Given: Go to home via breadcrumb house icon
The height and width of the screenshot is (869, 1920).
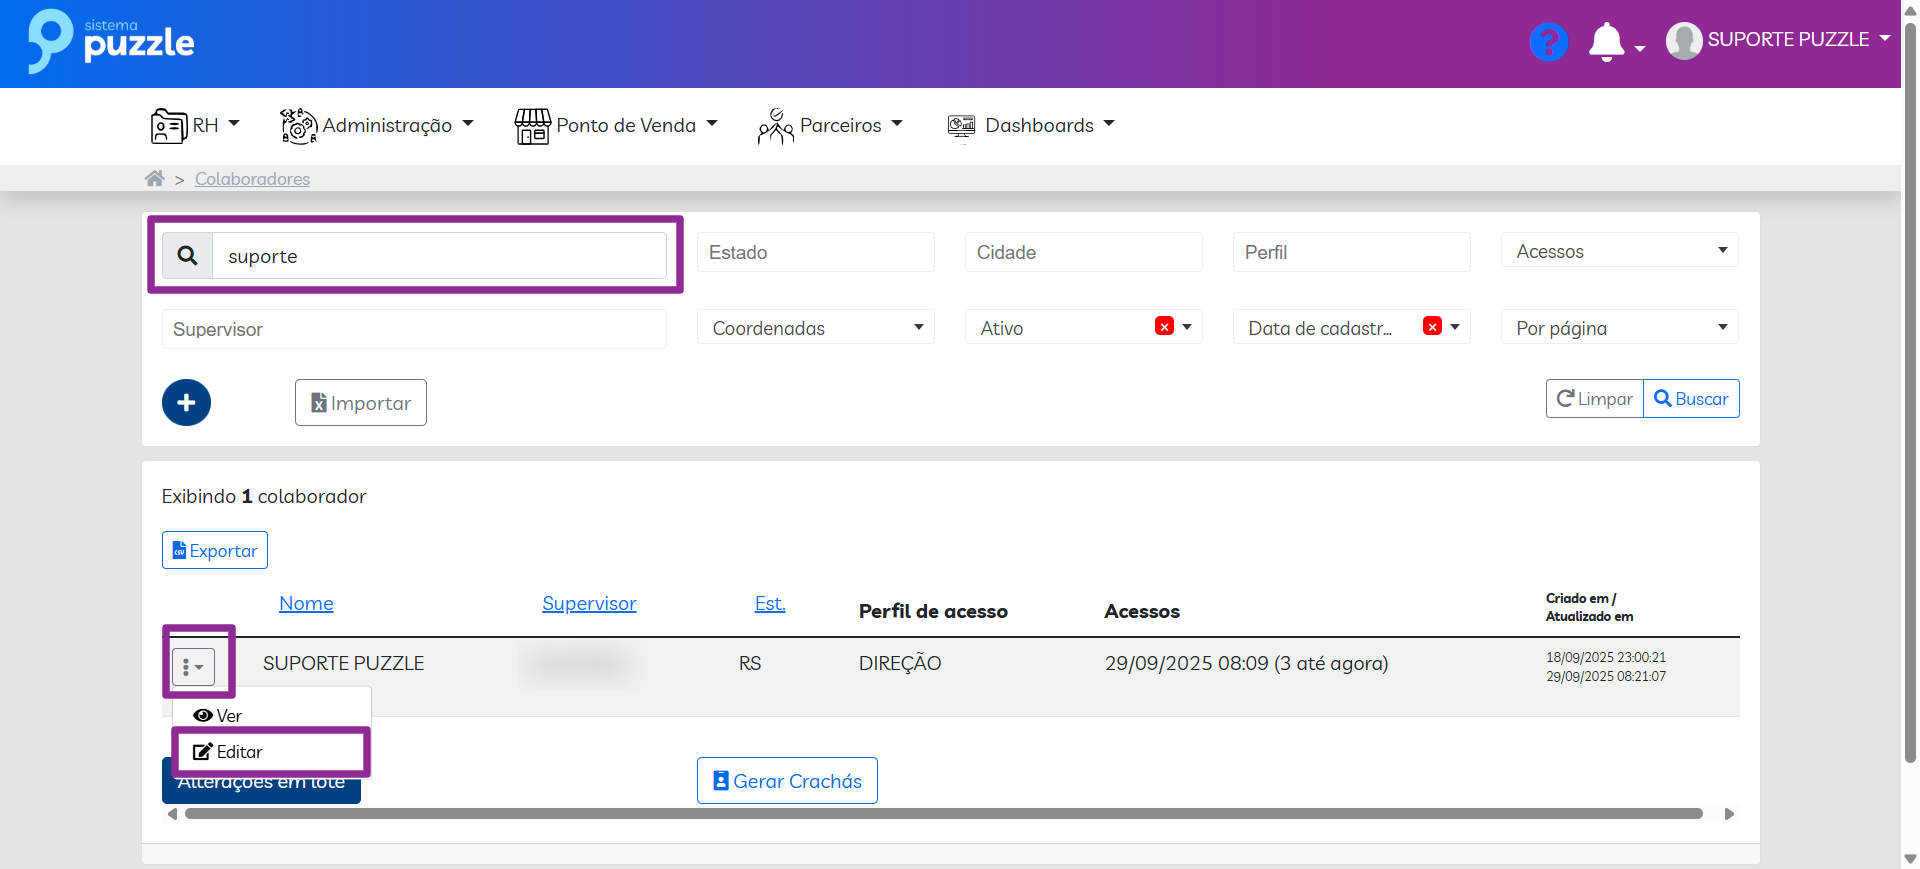Looking at the screenshot, I should pos(154,179).
